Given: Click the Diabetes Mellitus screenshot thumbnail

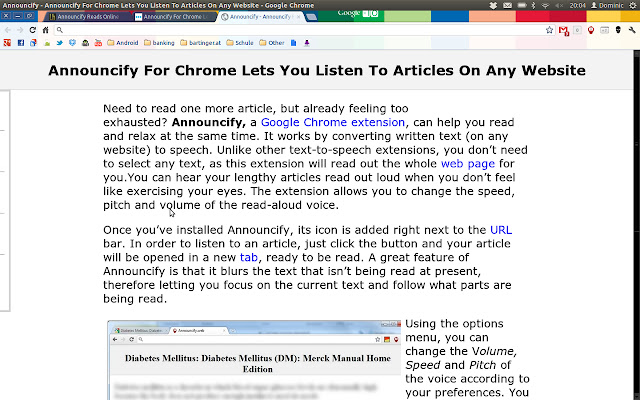Looking at the screenshot, I should (254, 360).
